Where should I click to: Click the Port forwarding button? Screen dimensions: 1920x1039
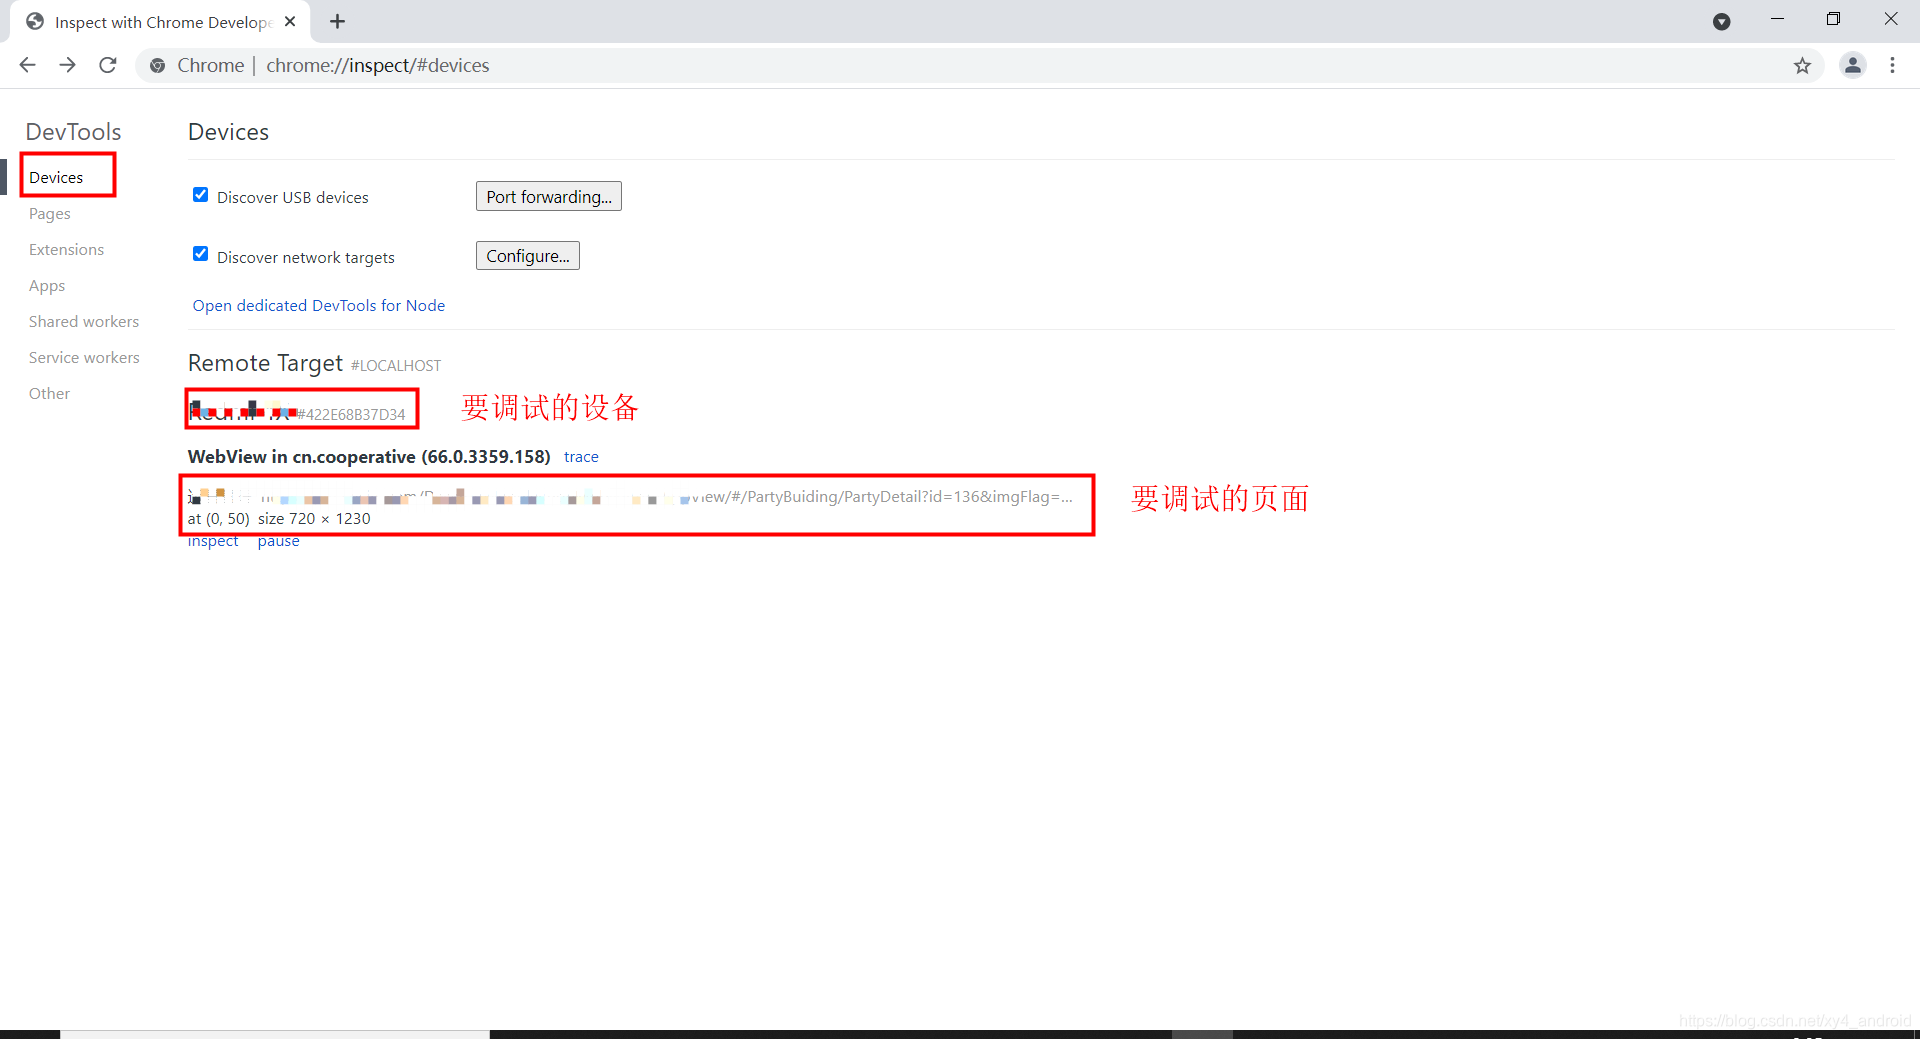pyautogui.click(x=548, y=196)
